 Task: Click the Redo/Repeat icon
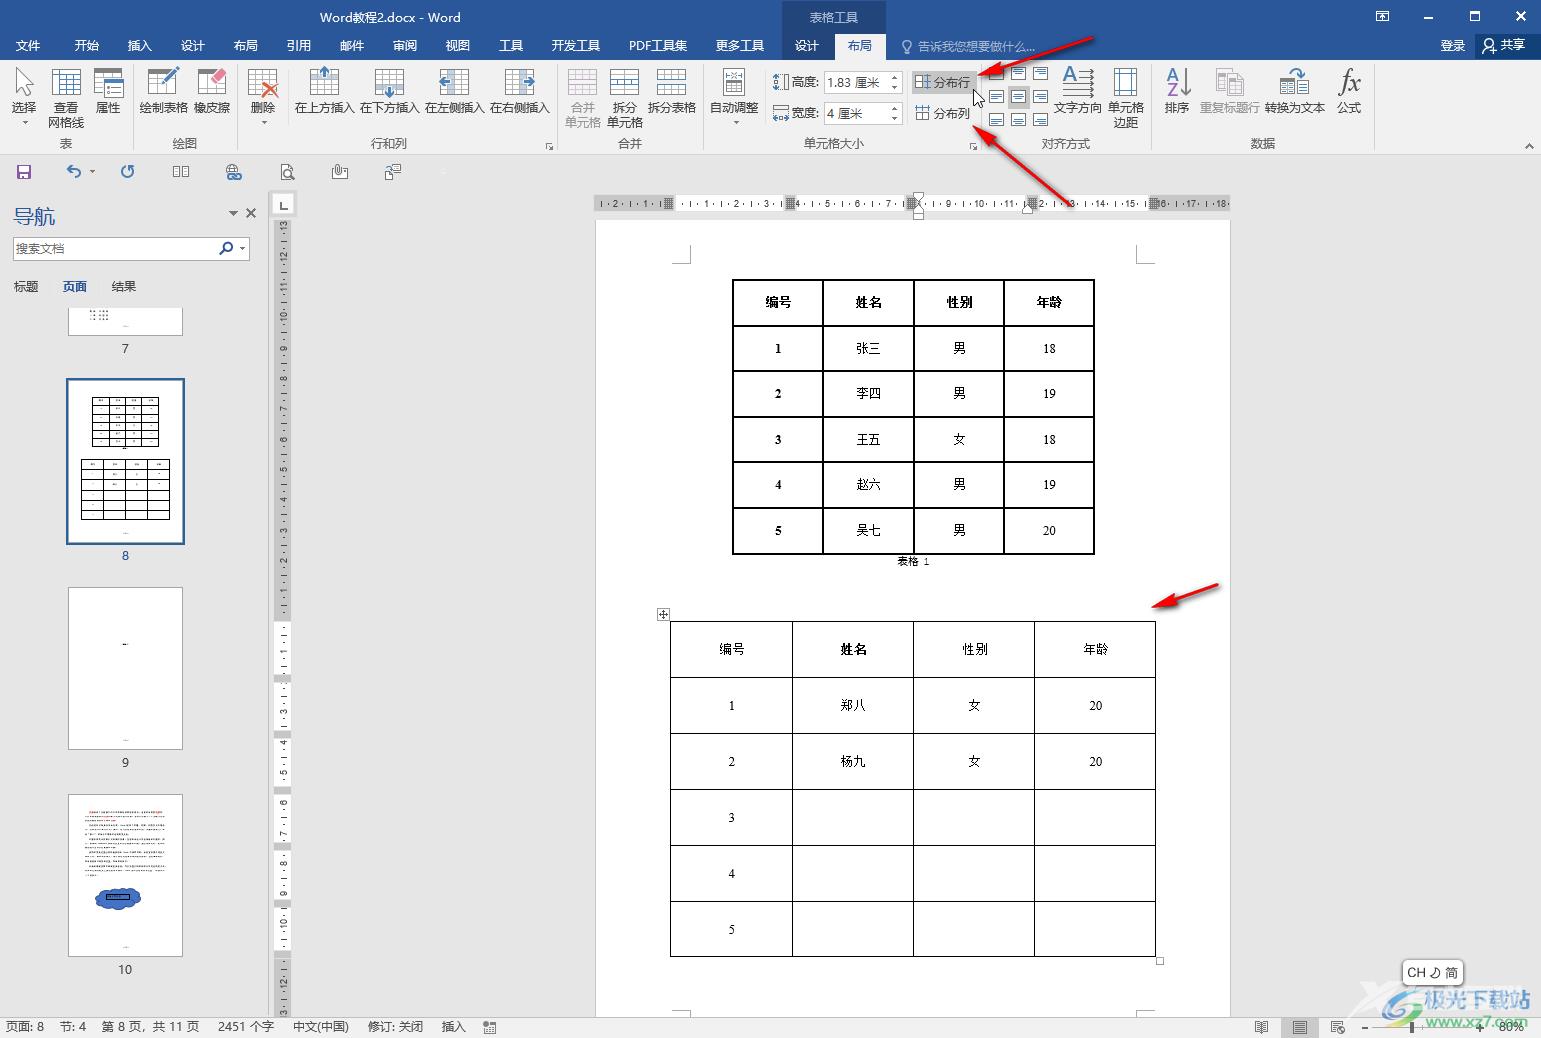[x=127, y=172]
